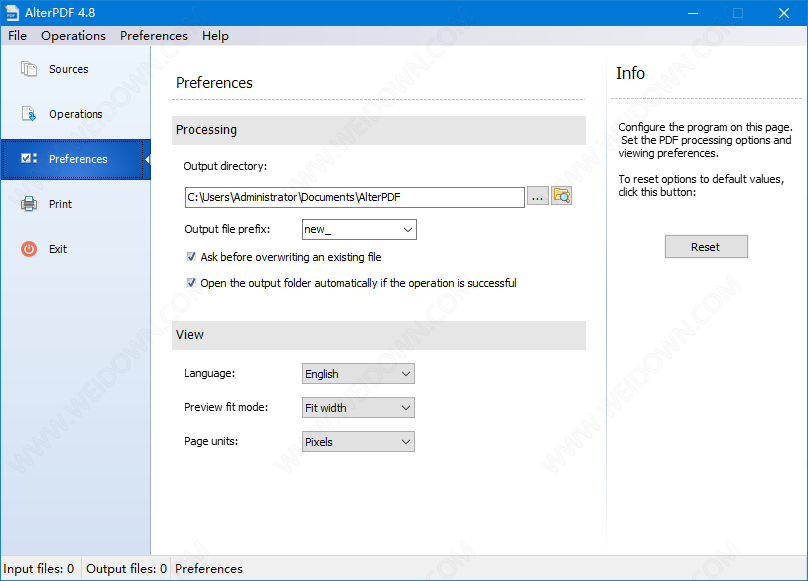Click the 'Output file prefix:' label

227,229
